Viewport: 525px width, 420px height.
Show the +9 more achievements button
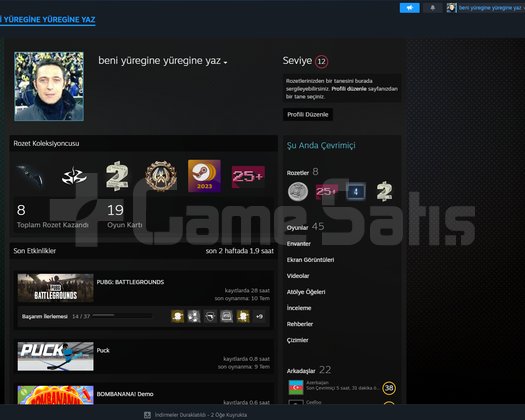pyautogui.click(x=259, y=316)
